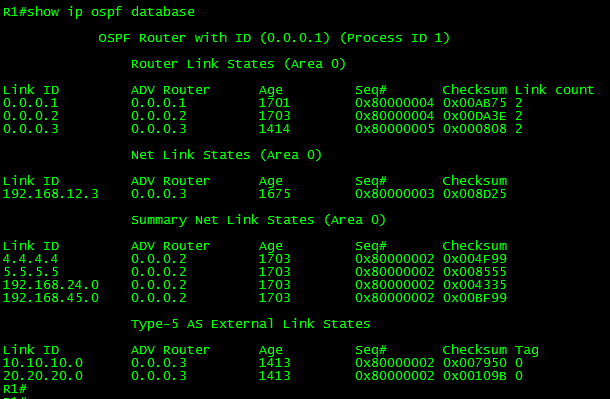Screen dimensions: 610x399
Task: Click summary Link ID 192.168.45.0
Action: [x=51, y=298]
